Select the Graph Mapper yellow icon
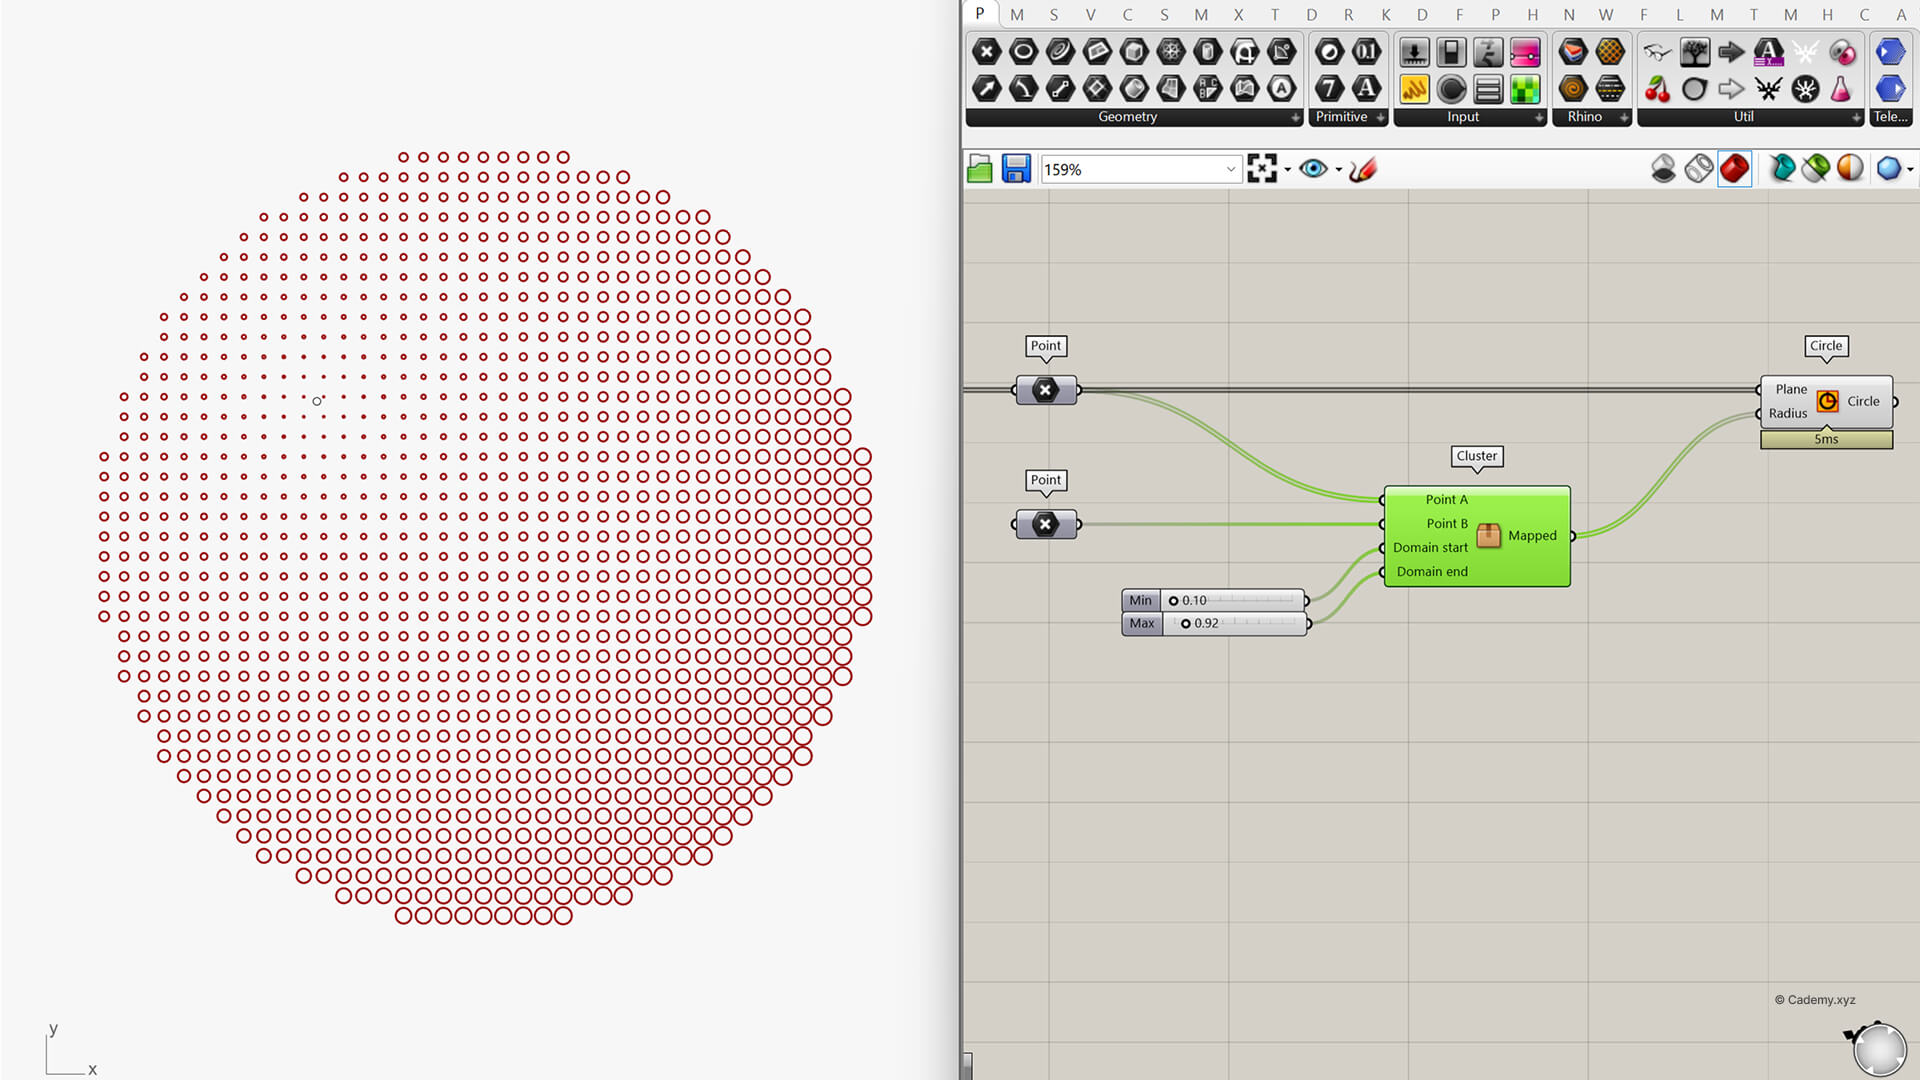Screen dimensions: 1920x1080 coord(1414,89)
